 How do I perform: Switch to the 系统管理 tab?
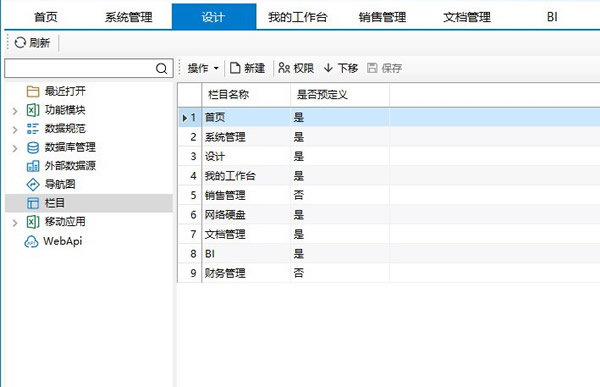pyautogui.click(x=129, y=17)
